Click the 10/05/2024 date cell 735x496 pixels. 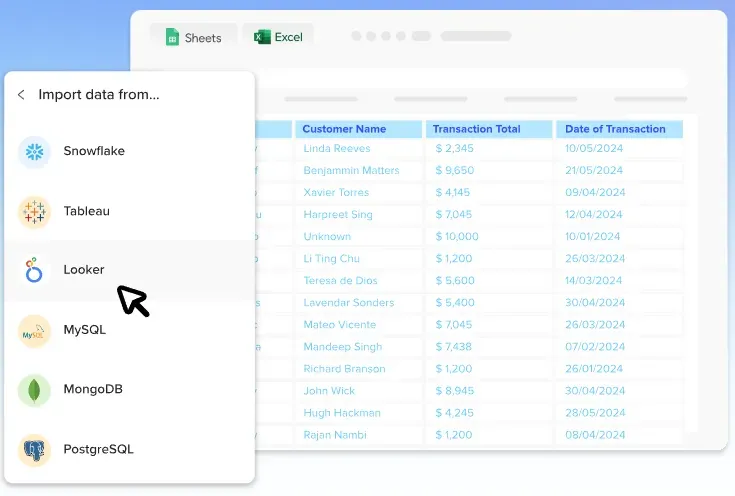coord(619,149)
